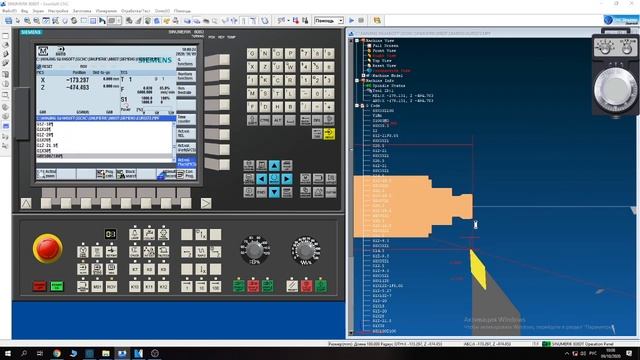The image size is (640, 360).
Task: Collapse the Machine View tree node
Action: [357, 41]
